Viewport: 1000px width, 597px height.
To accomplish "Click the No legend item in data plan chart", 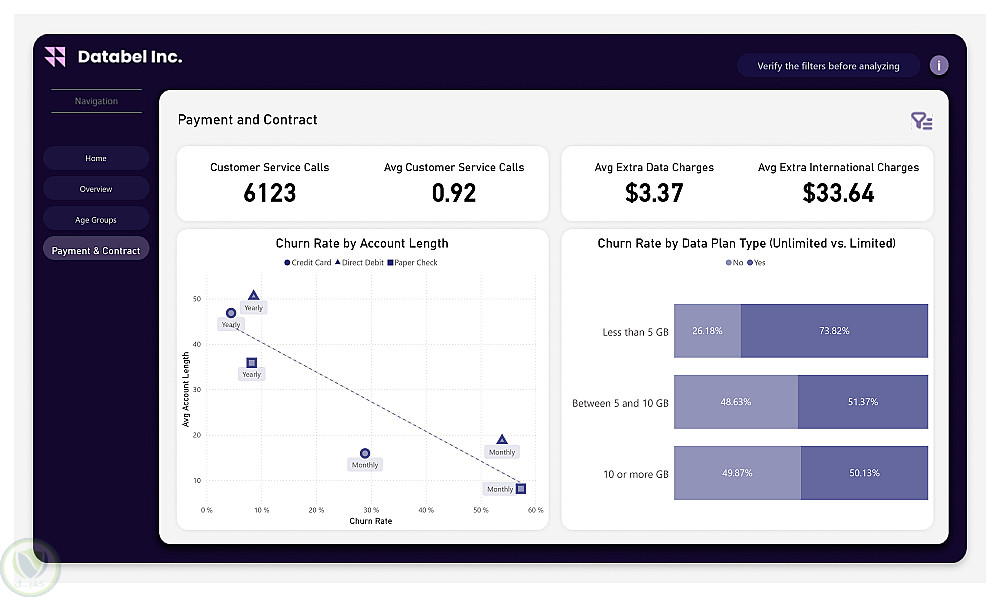I will 735,262.
